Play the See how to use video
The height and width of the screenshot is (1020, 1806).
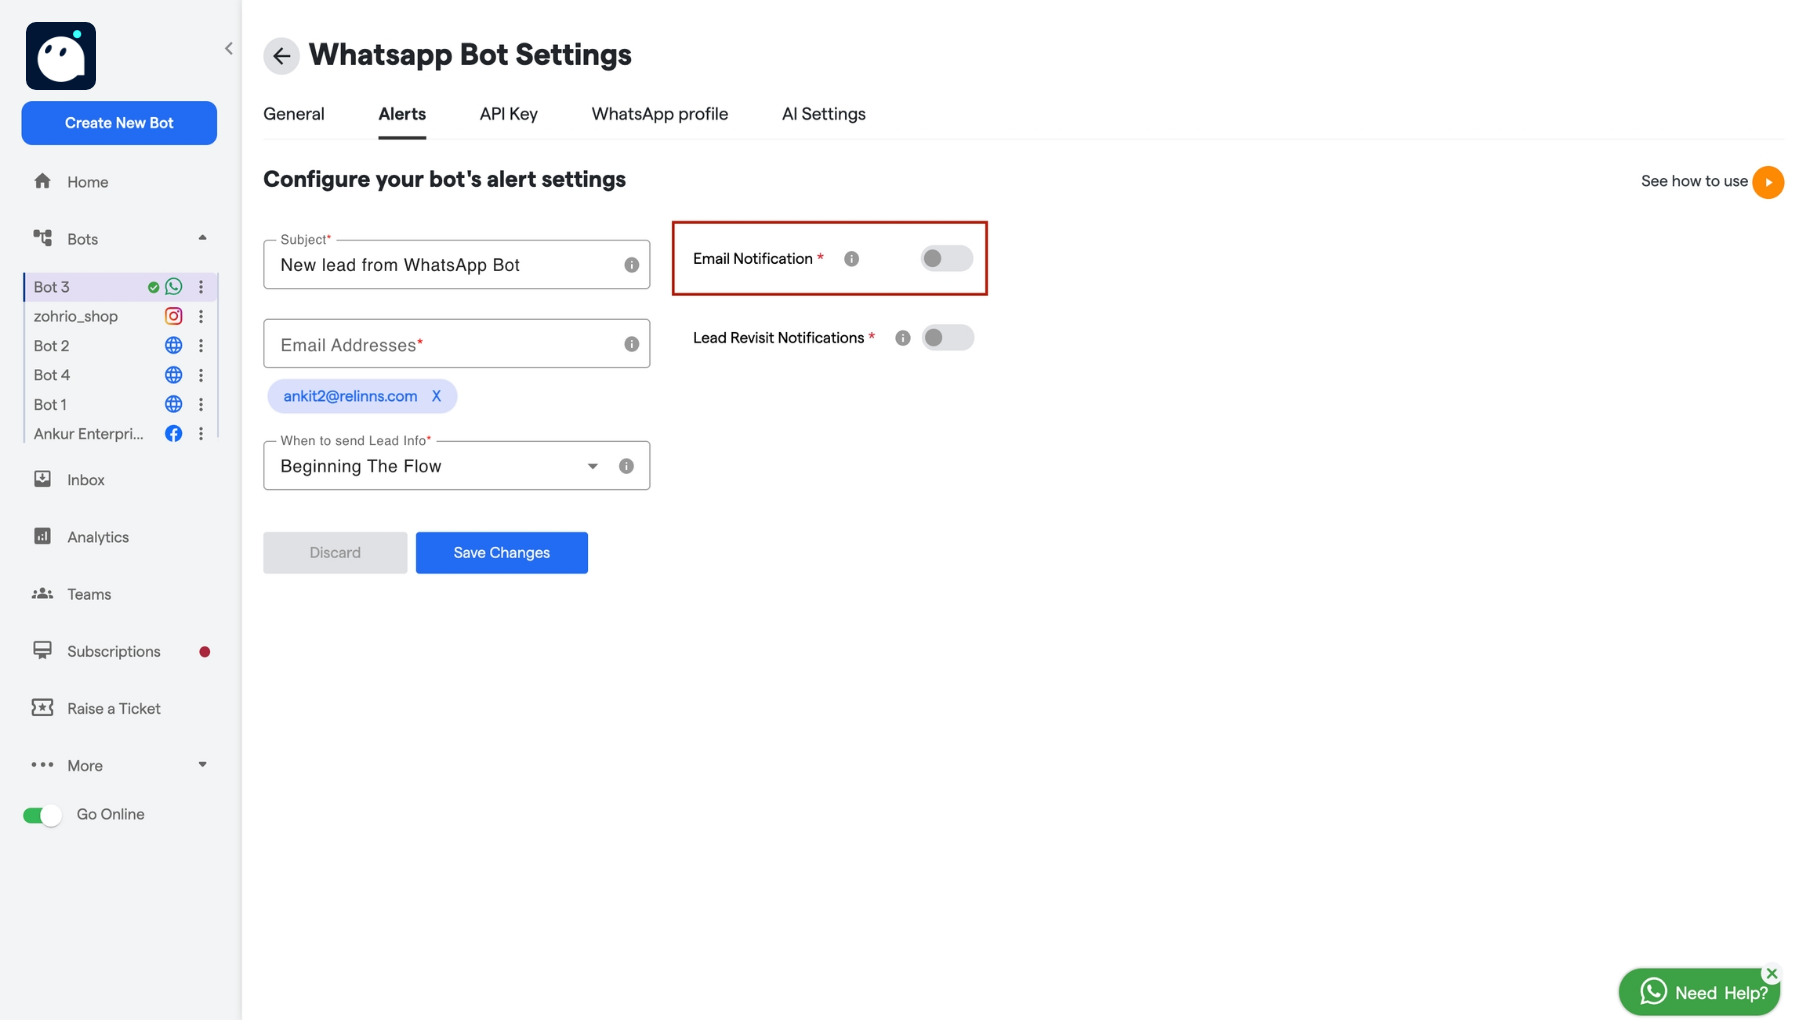pyautogui.click(x=1768, y=182)
